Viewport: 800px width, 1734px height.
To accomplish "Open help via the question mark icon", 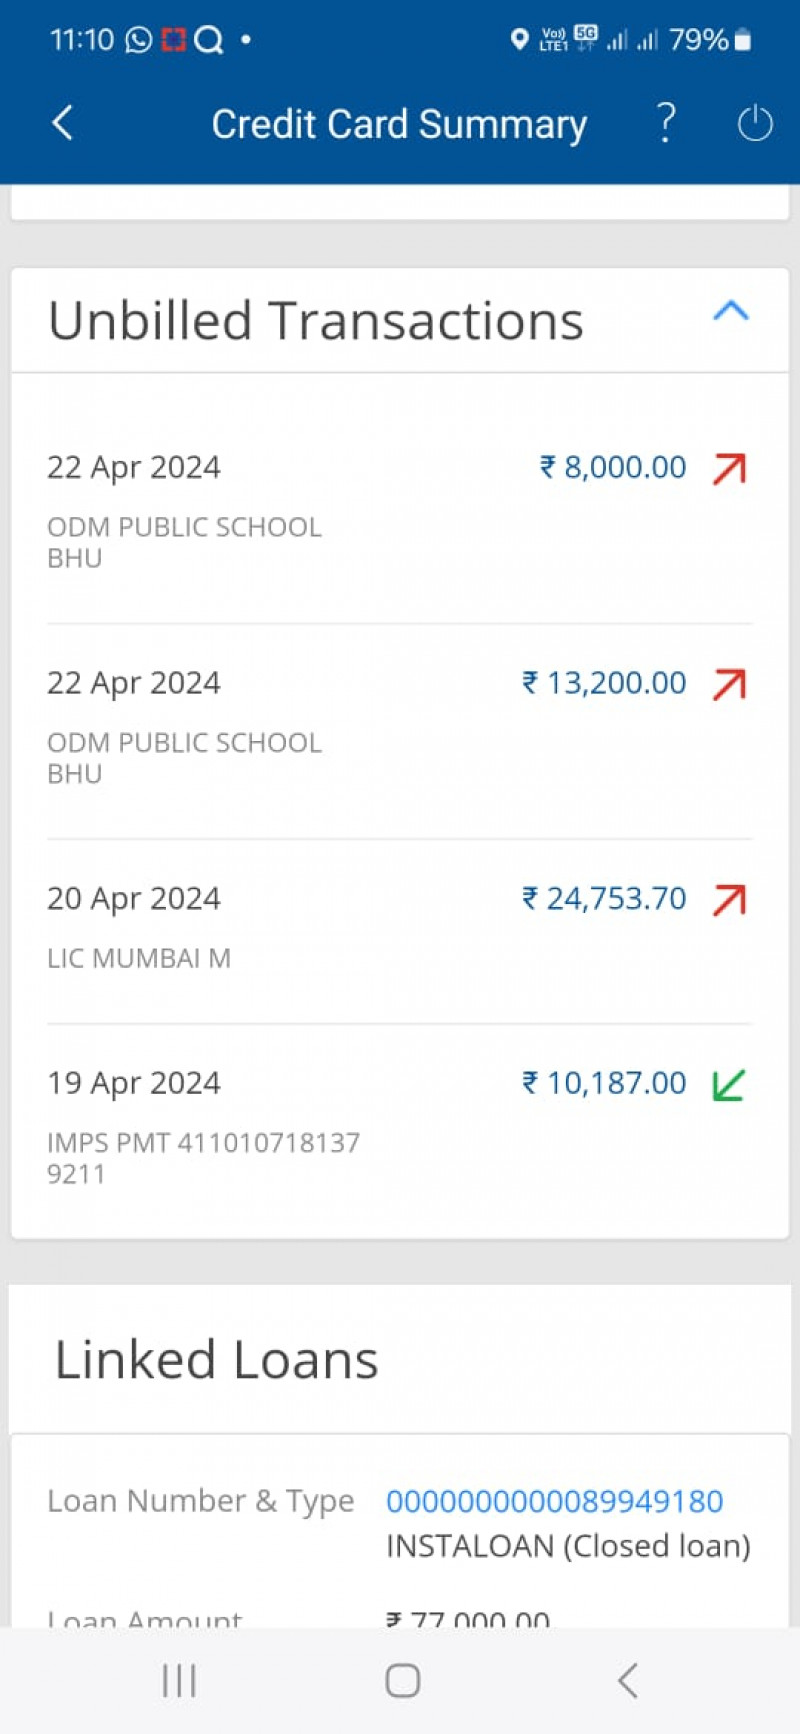I will pyautogui.click(x=666, y=123).
